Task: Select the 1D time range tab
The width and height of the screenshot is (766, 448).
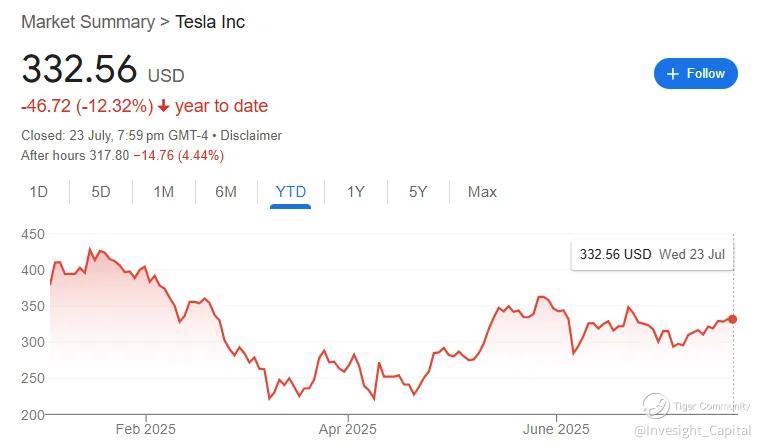Action: (38, 192)
